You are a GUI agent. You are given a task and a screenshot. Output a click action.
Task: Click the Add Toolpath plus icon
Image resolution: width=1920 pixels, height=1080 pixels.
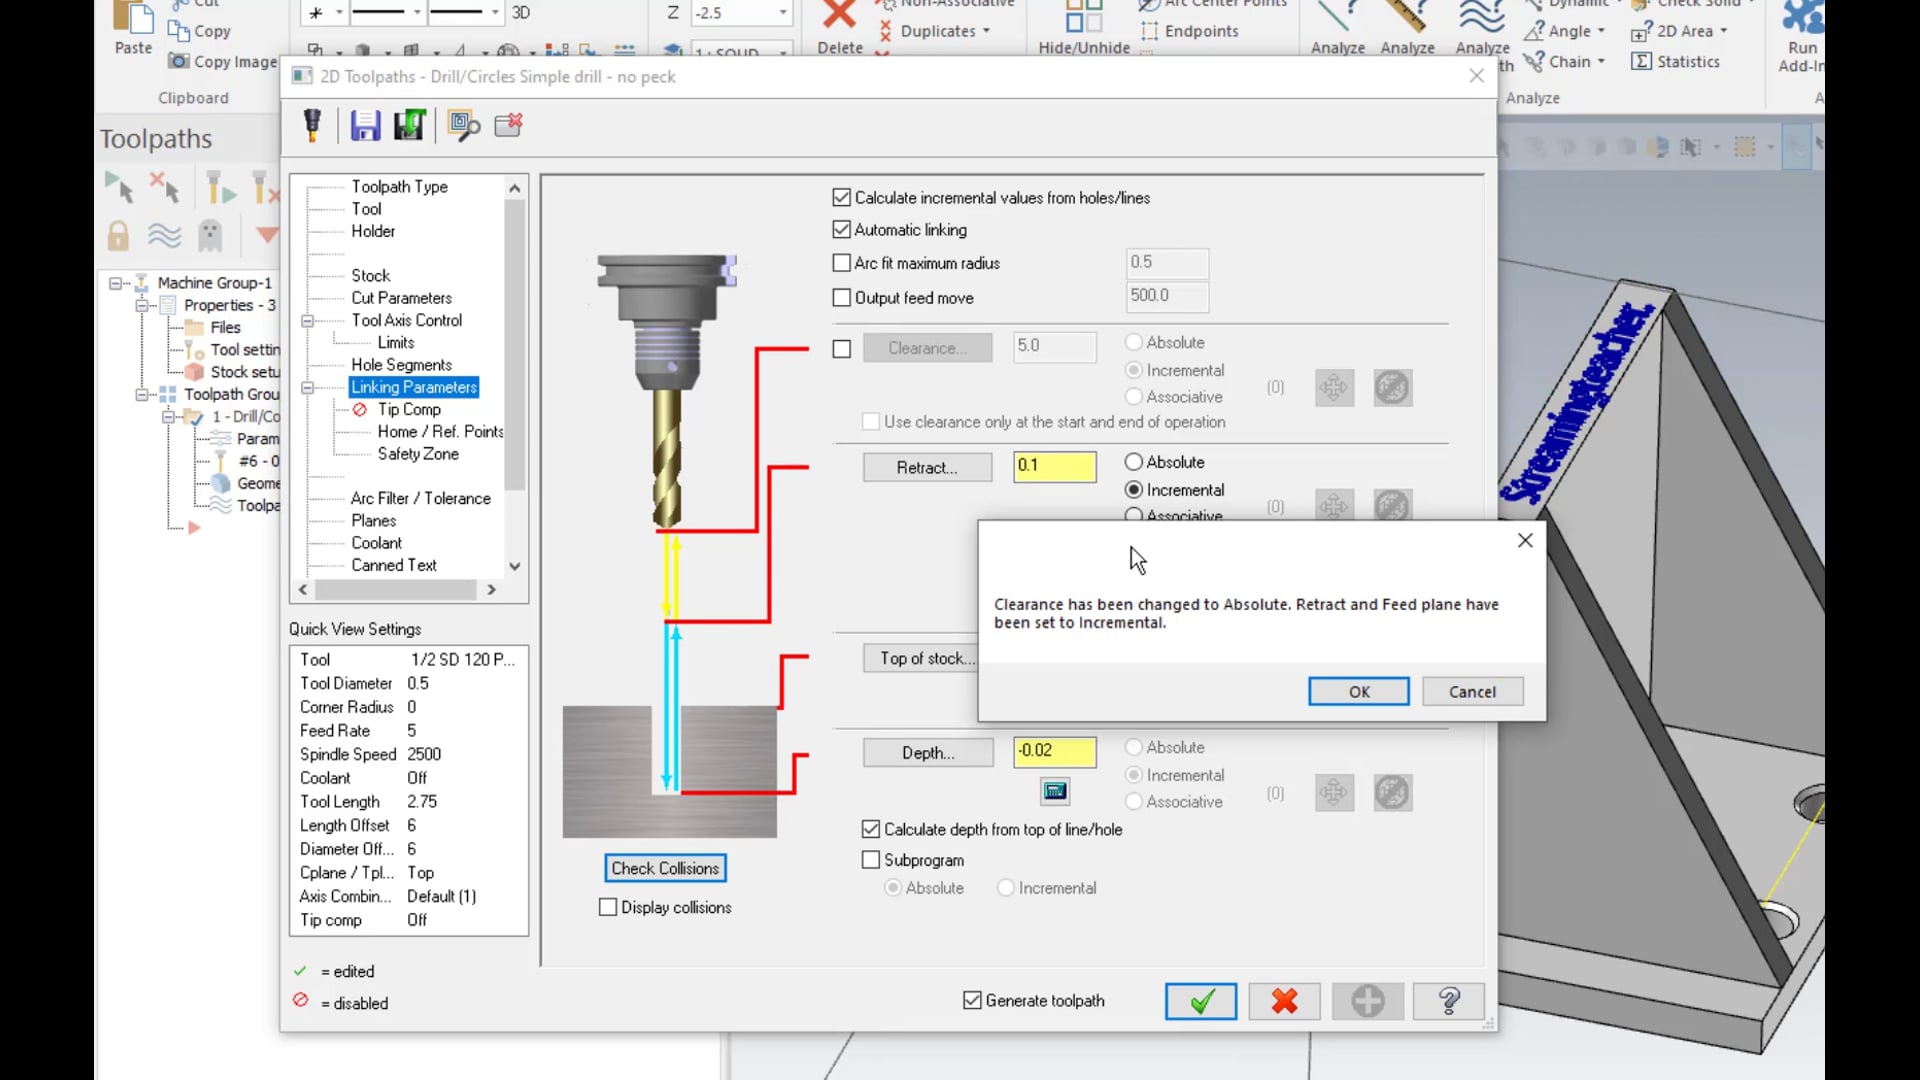click(1367, 1001)
